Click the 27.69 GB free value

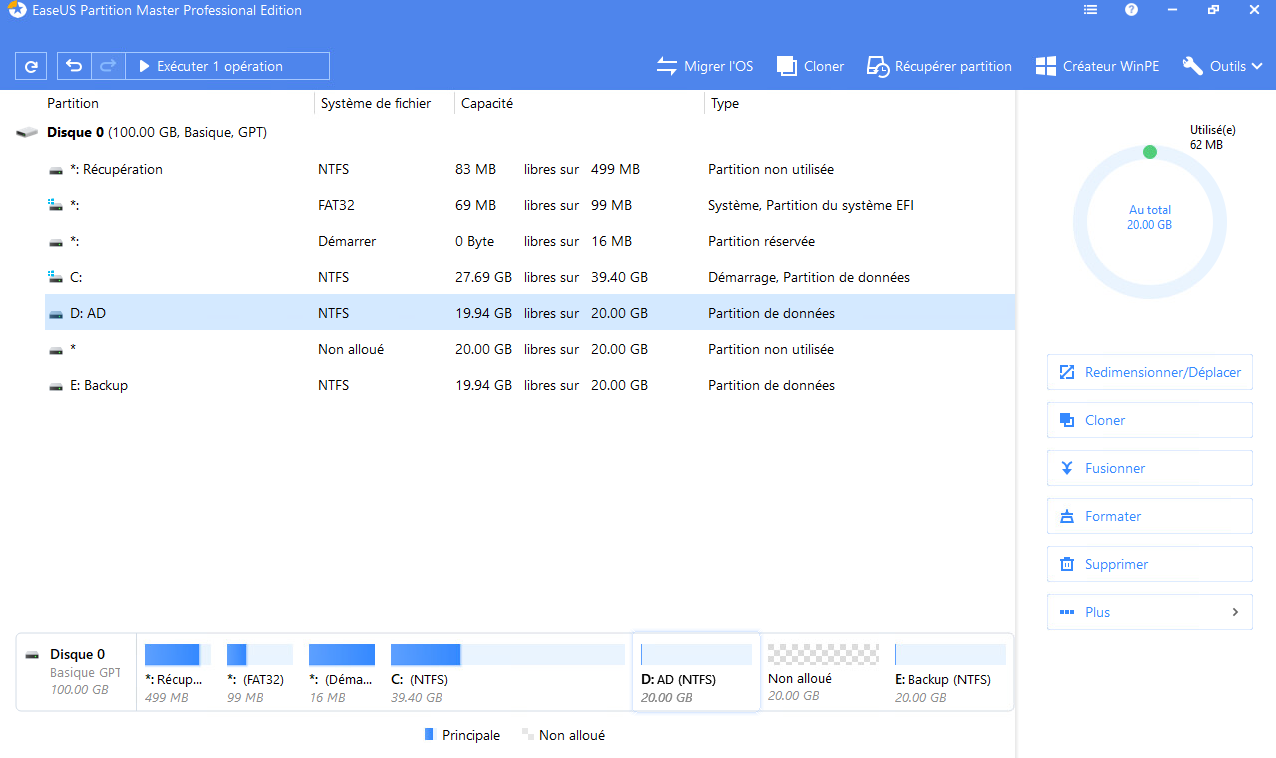click(x=483, y=277)
